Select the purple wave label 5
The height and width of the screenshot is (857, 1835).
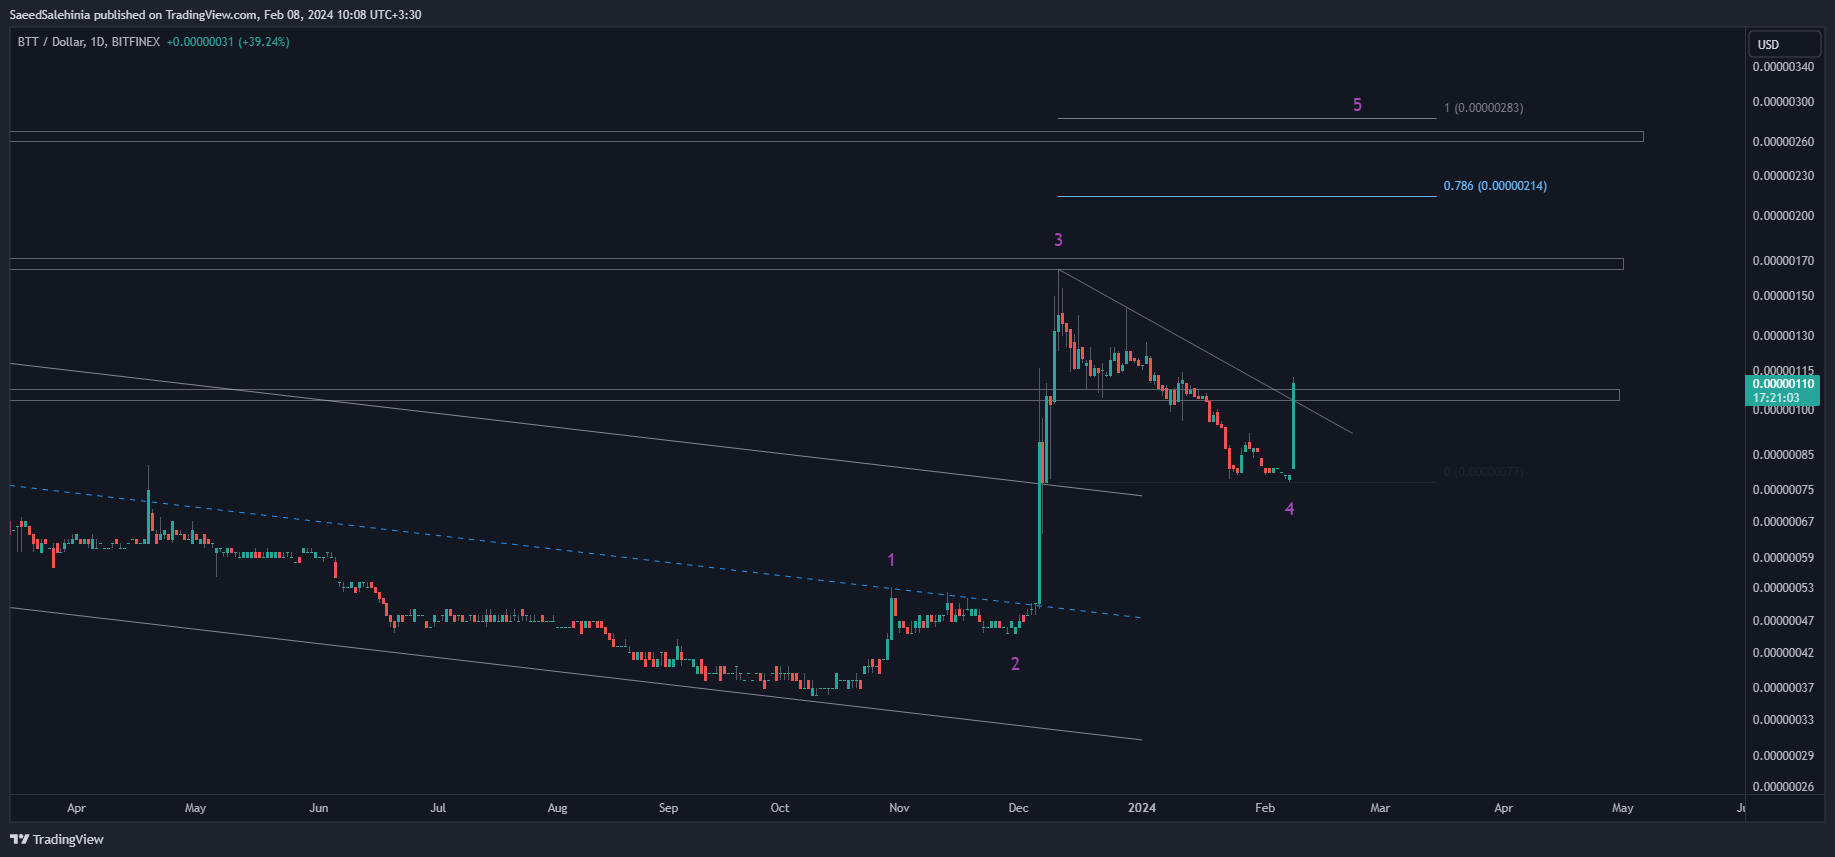pos(1357,105)
